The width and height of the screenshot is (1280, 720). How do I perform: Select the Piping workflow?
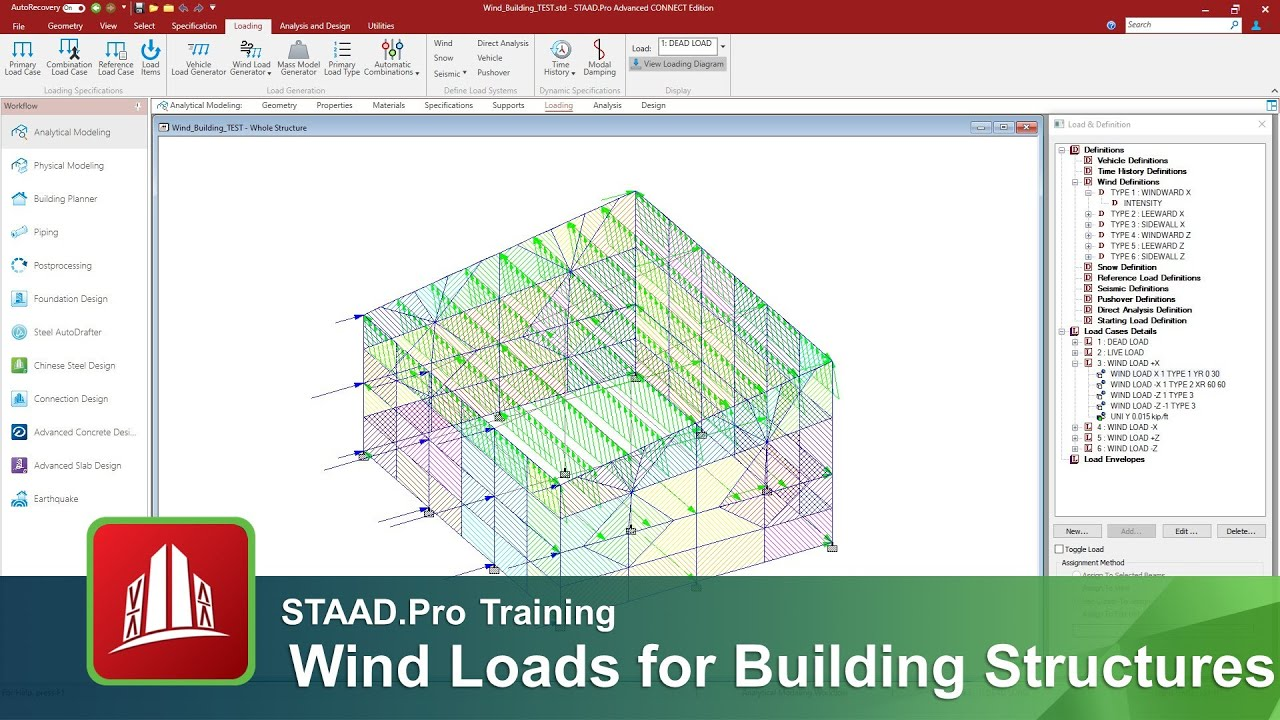click(74, 232)
